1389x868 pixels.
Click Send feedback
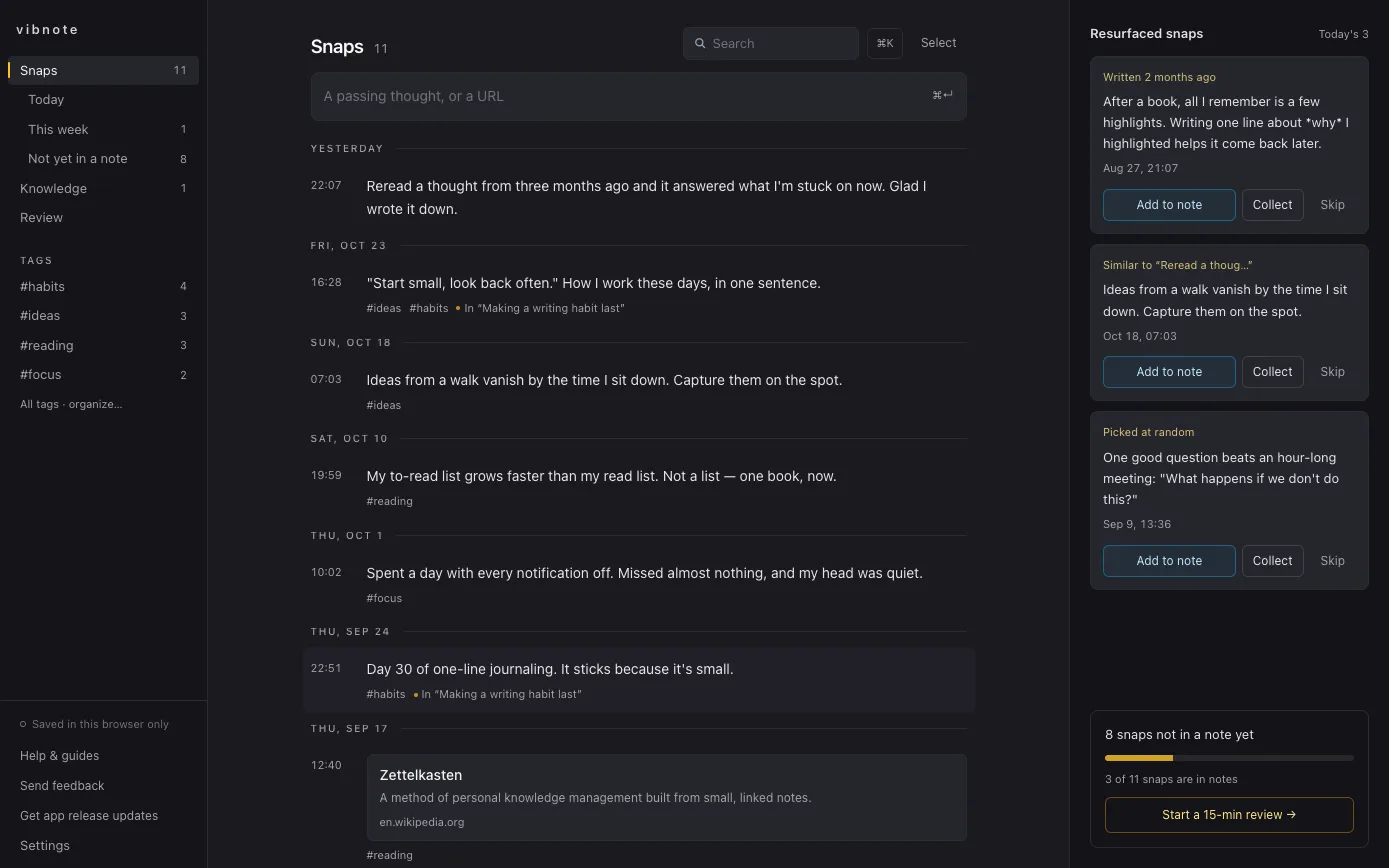pos(62,786)
